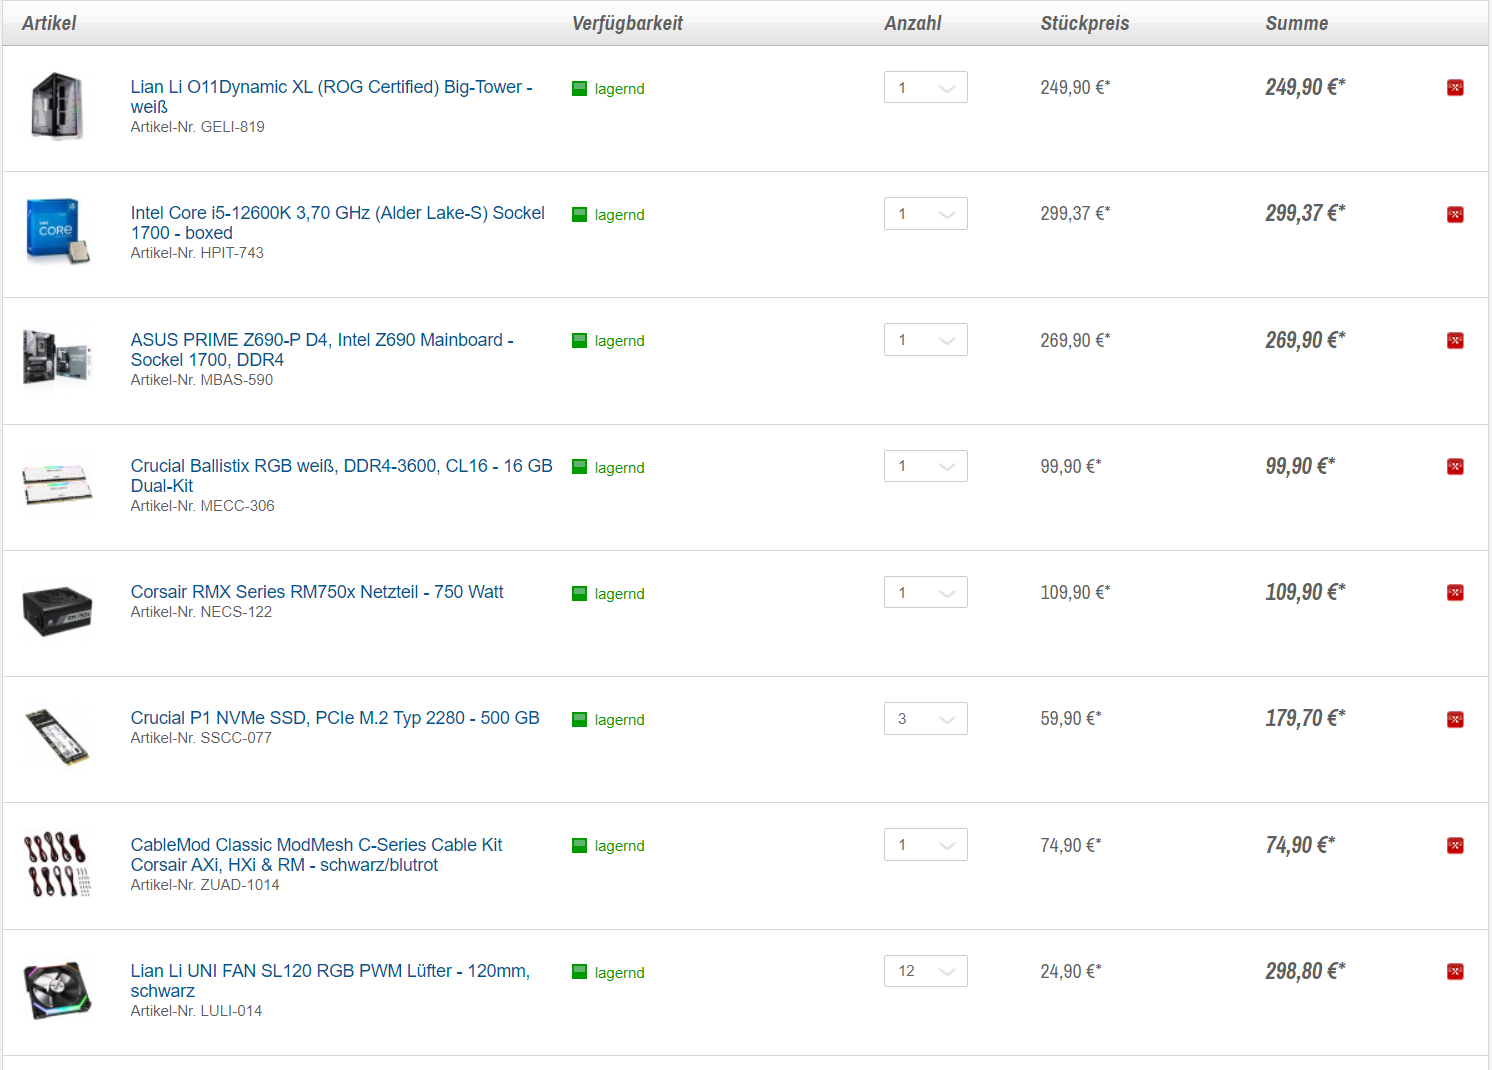The image size is (1492, 1070).
Task: Click the CableMod cable kit thumbnail image
Action: click(x=57, y=864)
